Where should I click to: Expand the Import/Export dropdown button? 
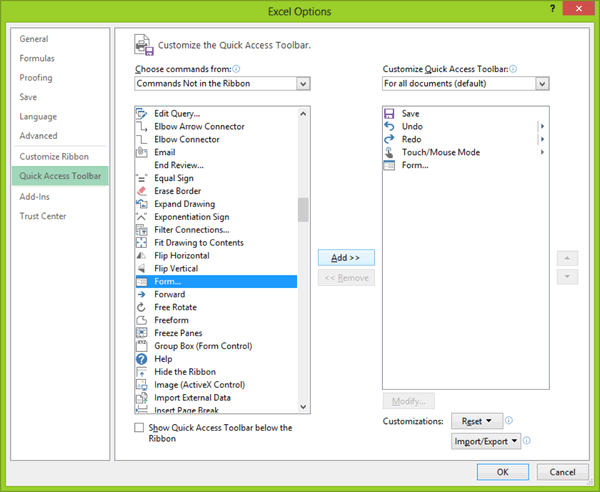(x=487, y=440)
